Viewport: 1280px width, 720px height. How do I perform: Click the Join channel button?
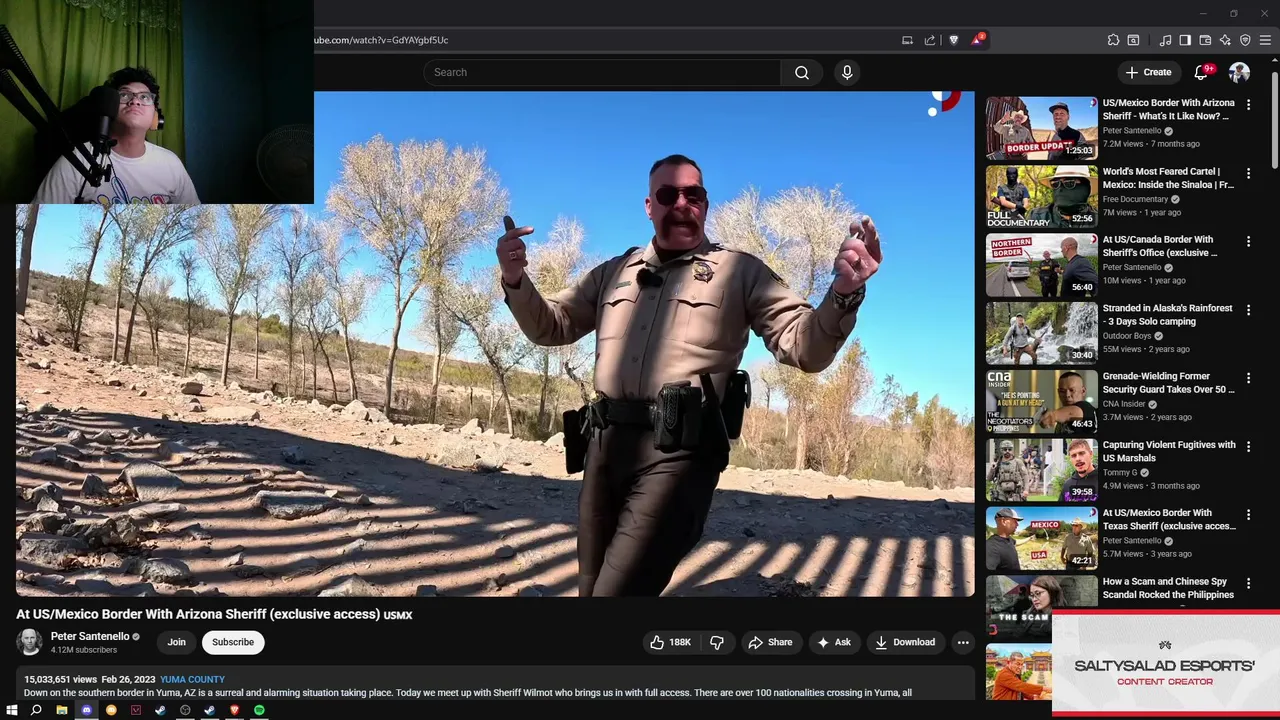pyautogui.click(x=176, y=642)
